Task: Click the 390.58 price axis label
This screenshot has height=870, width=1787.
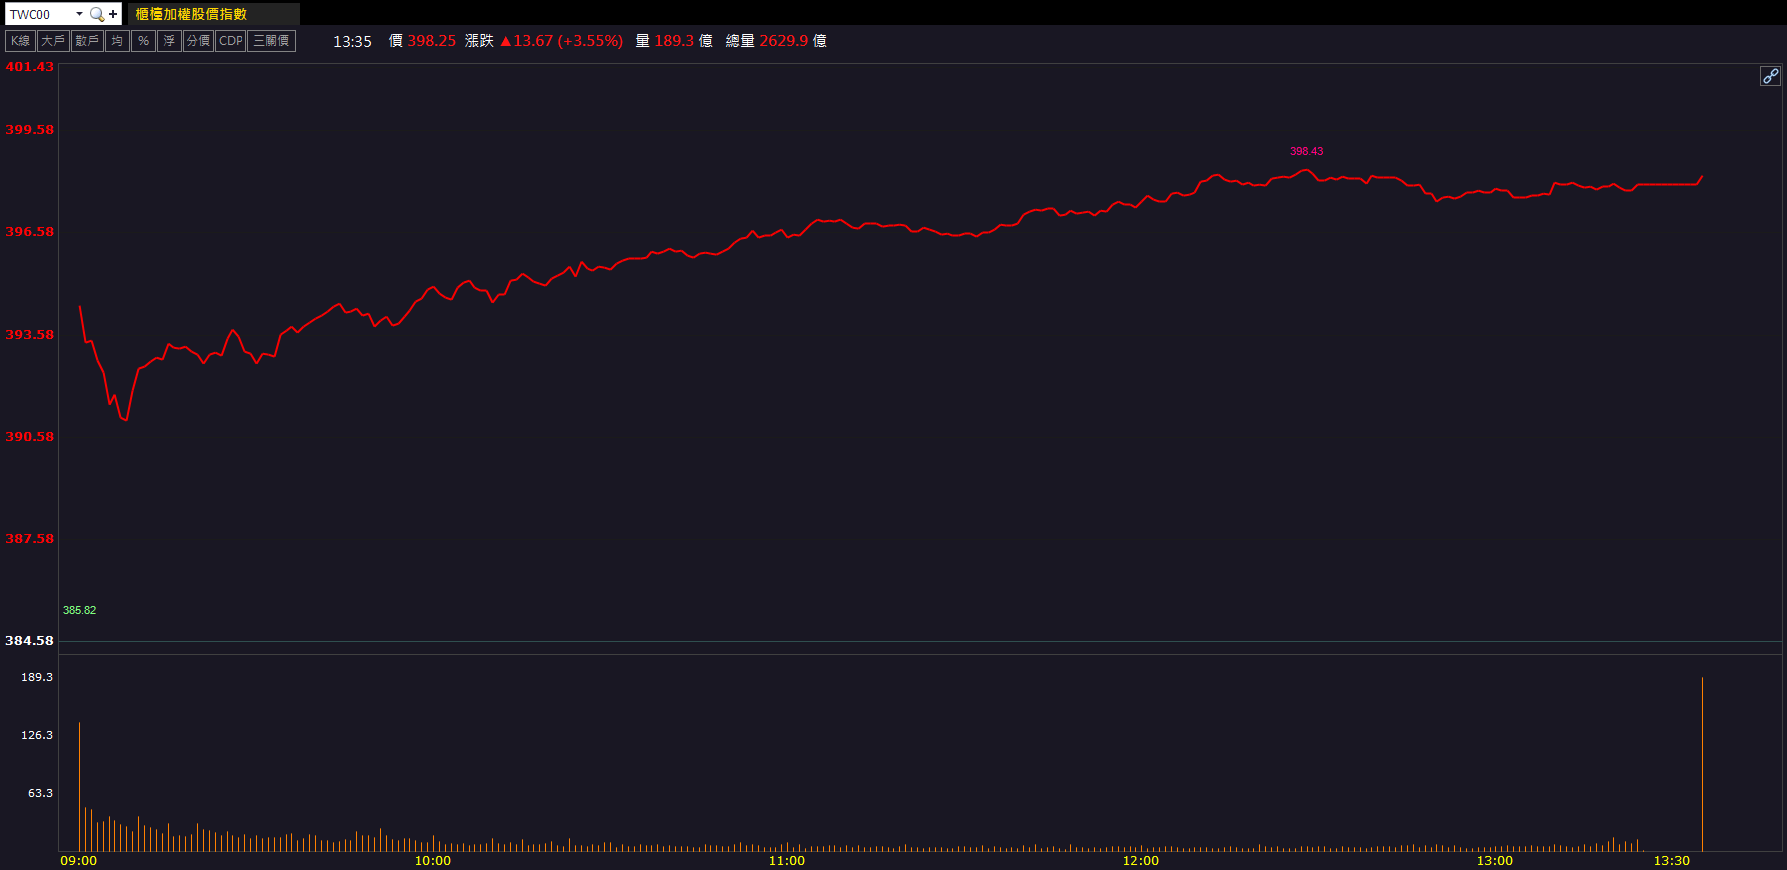Action: pyautogui.click(x=30, y=437)
